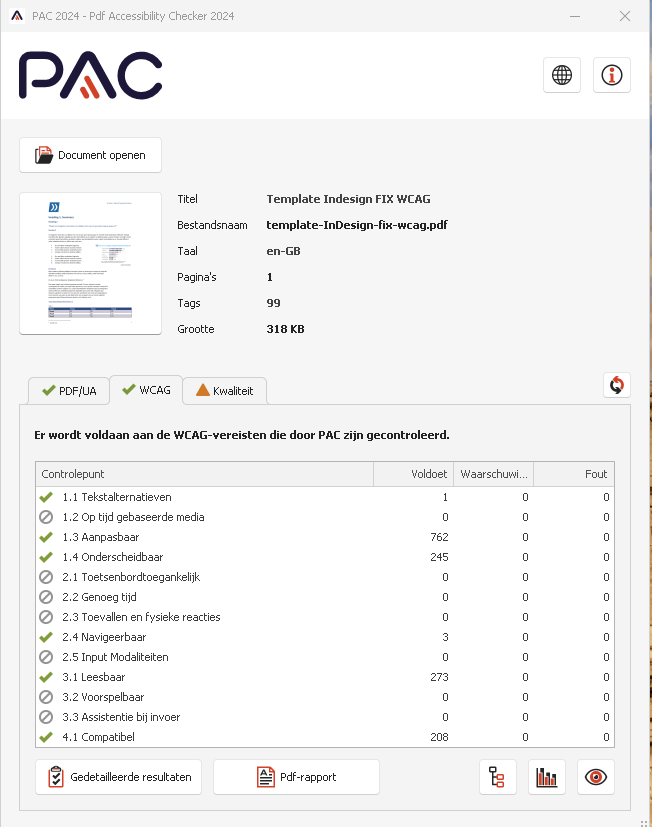Click the Document openen button
The height and width of the screenshot is (827, 652).
[91, 155]
